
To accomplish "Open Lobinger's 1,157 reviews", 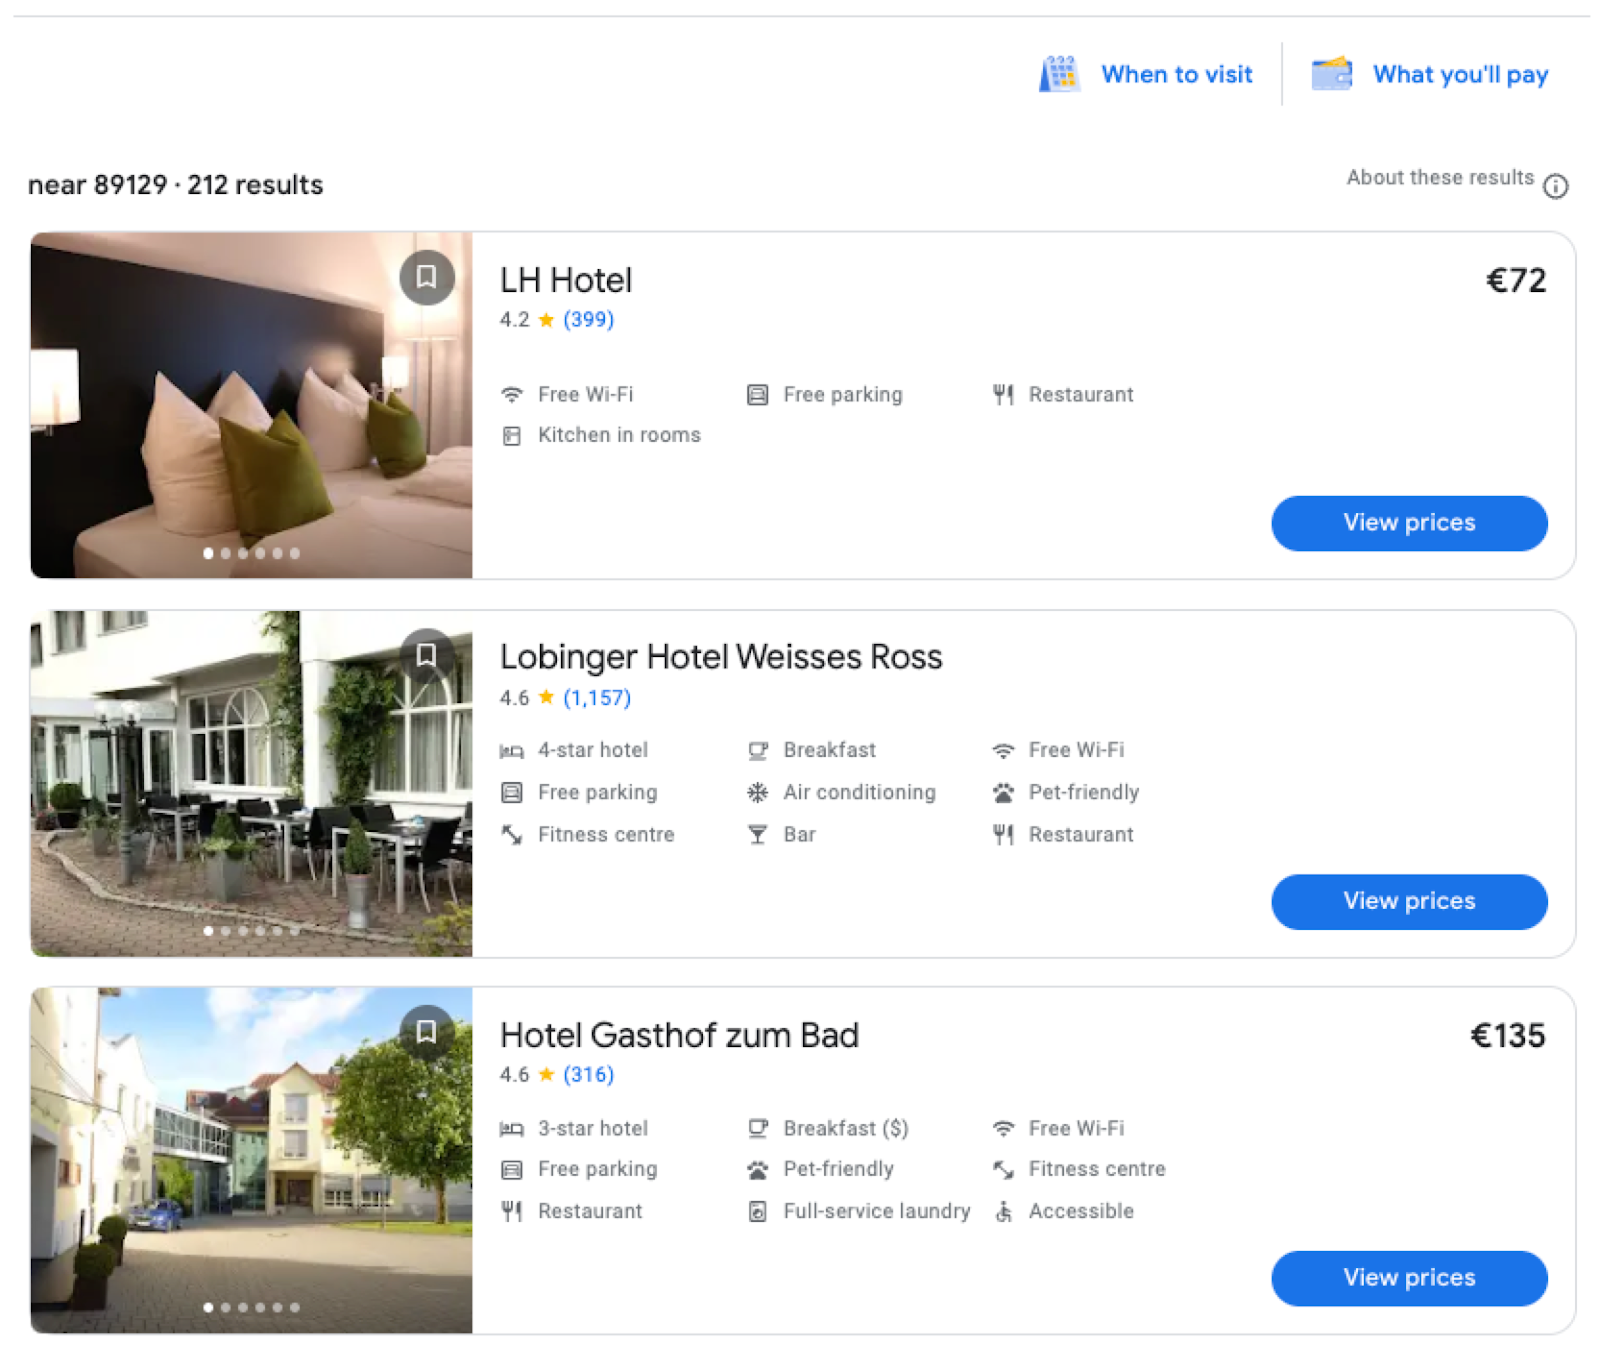I will click(x=597, y=698).
